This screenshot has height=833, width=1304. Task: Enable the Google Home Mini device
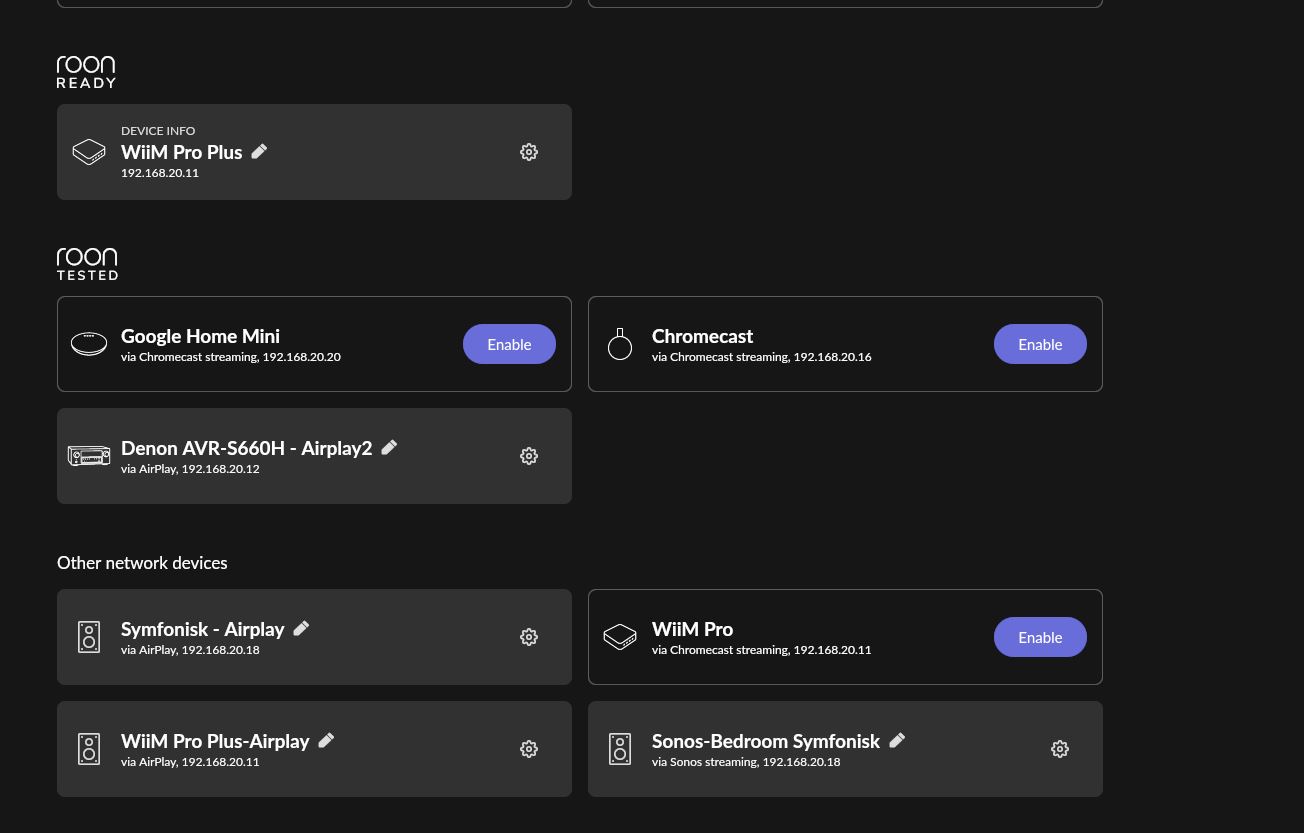[x=509, y=344]
